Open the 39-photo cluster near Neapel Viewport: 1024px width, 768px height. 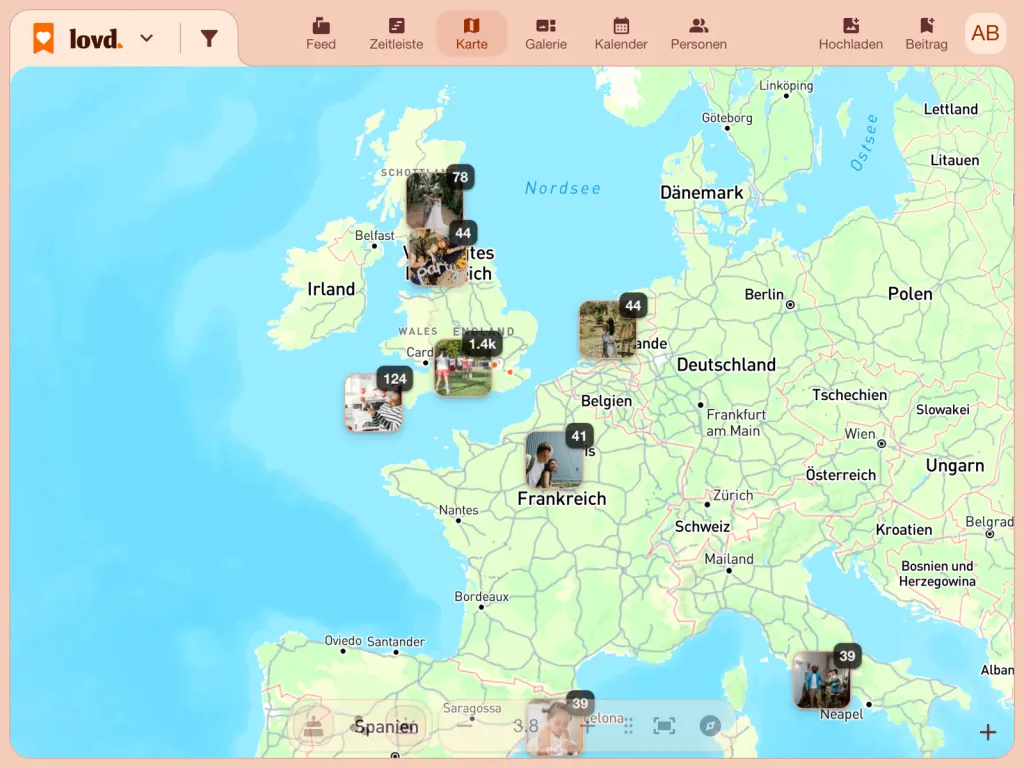(822, 680)
